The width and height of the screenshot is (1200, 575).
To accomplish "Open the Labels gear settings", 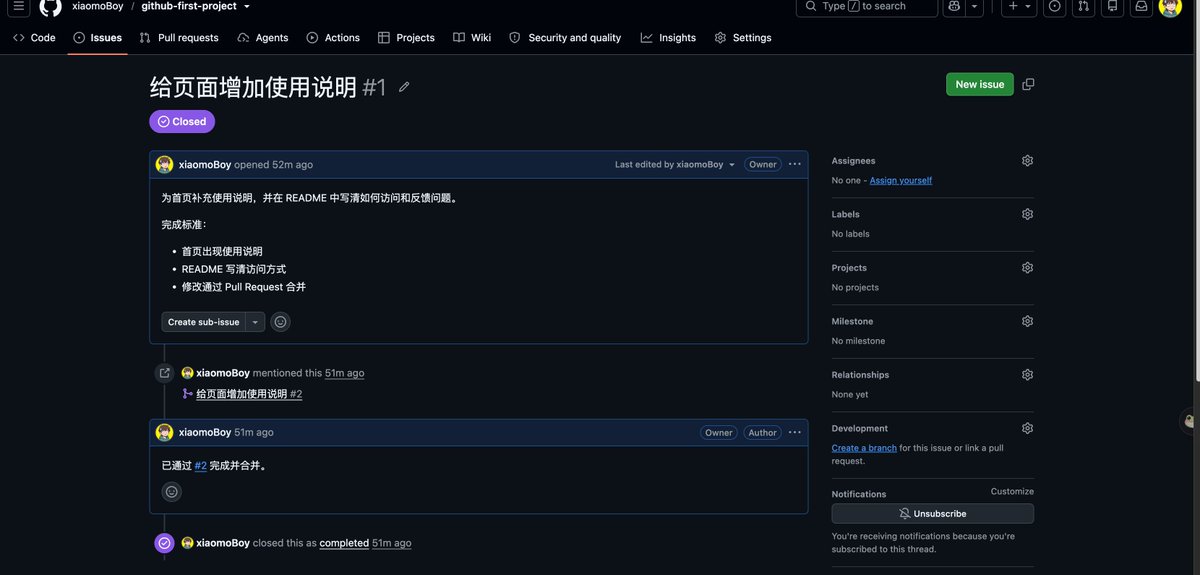I will coord(1027,214).
